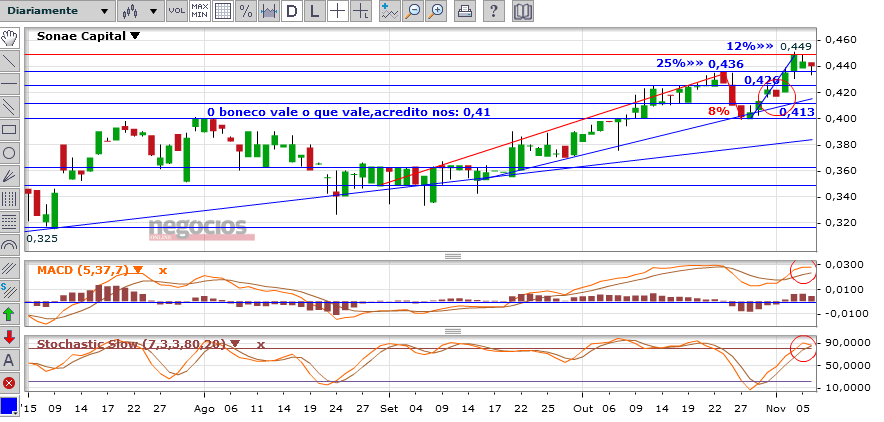This screenshot has height=422, width=884.
Task: Click the red delete drawings icon
Action: pos(10,383)
